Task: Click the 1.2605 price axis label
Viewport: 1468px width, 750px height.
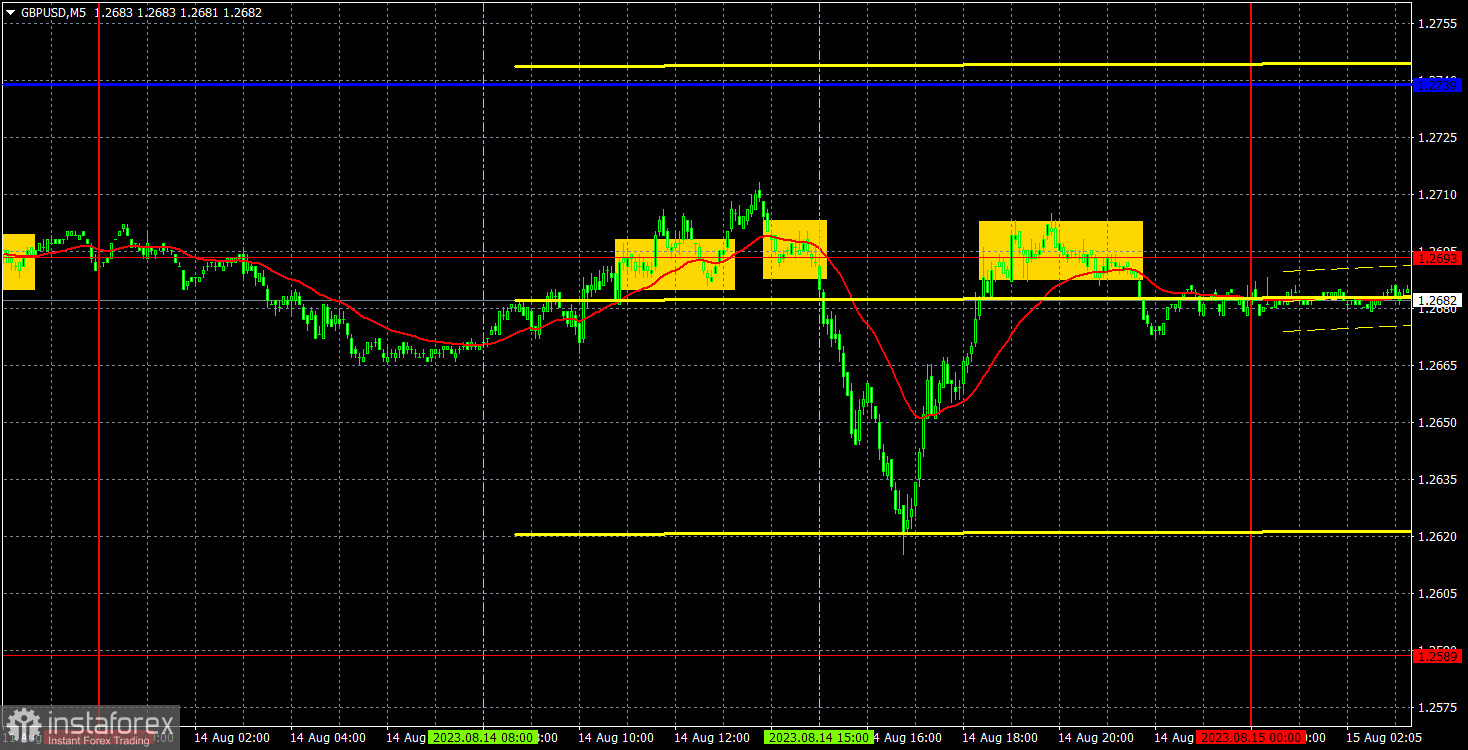Action: pos(1439,594)
